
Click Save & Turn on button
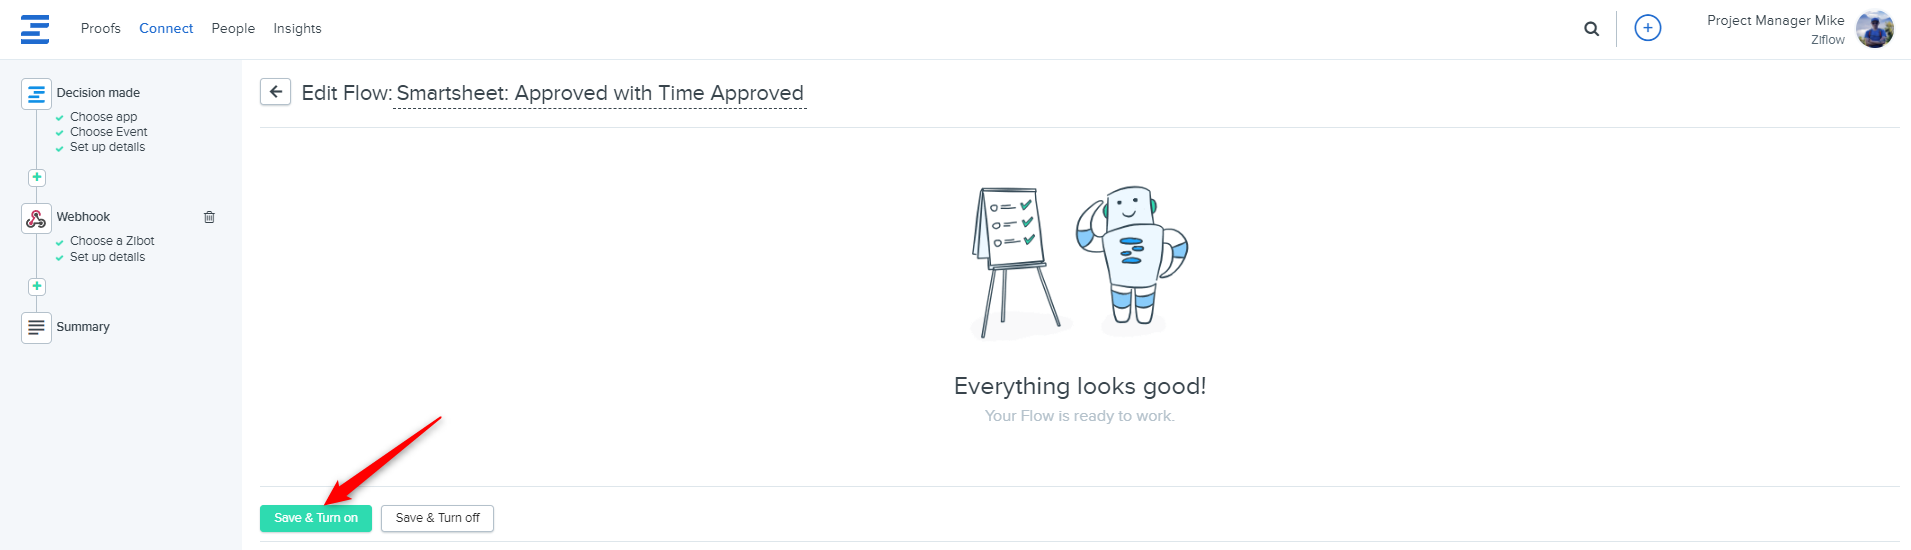click(316, 518)
